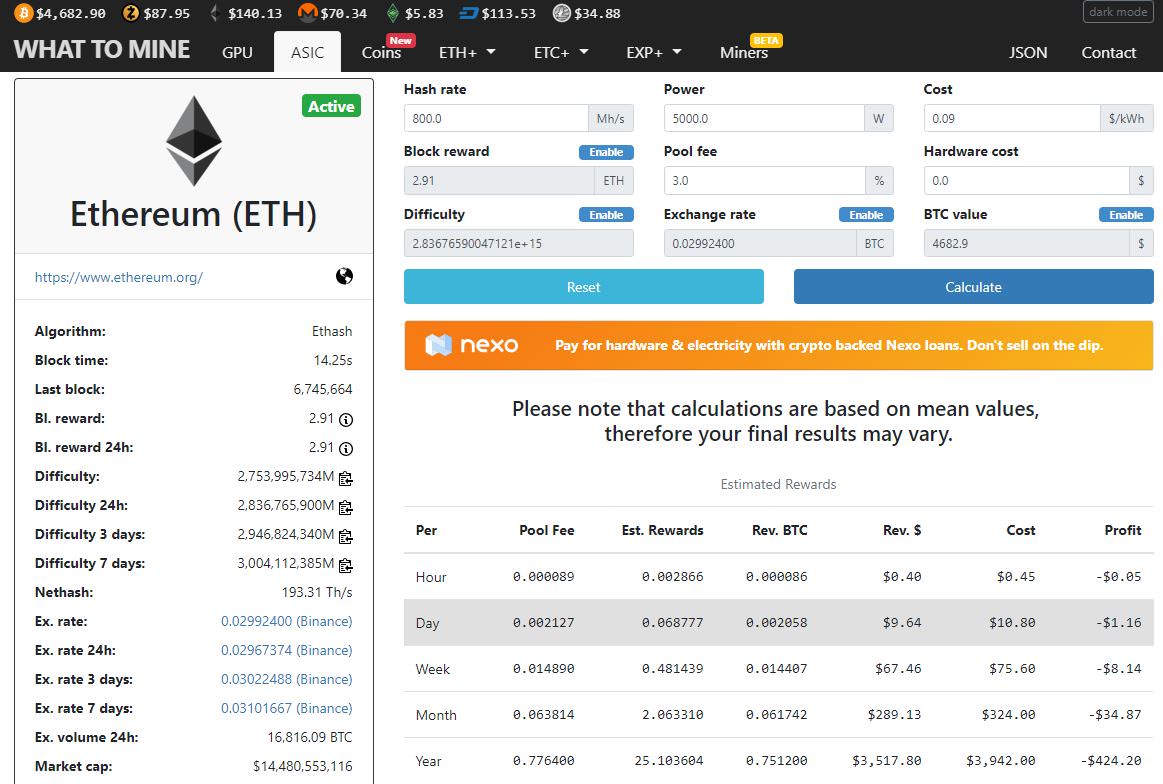This screenshot has height=784, width=1163.
Task: Click the Reset button
Action: (x=584, y=287)
